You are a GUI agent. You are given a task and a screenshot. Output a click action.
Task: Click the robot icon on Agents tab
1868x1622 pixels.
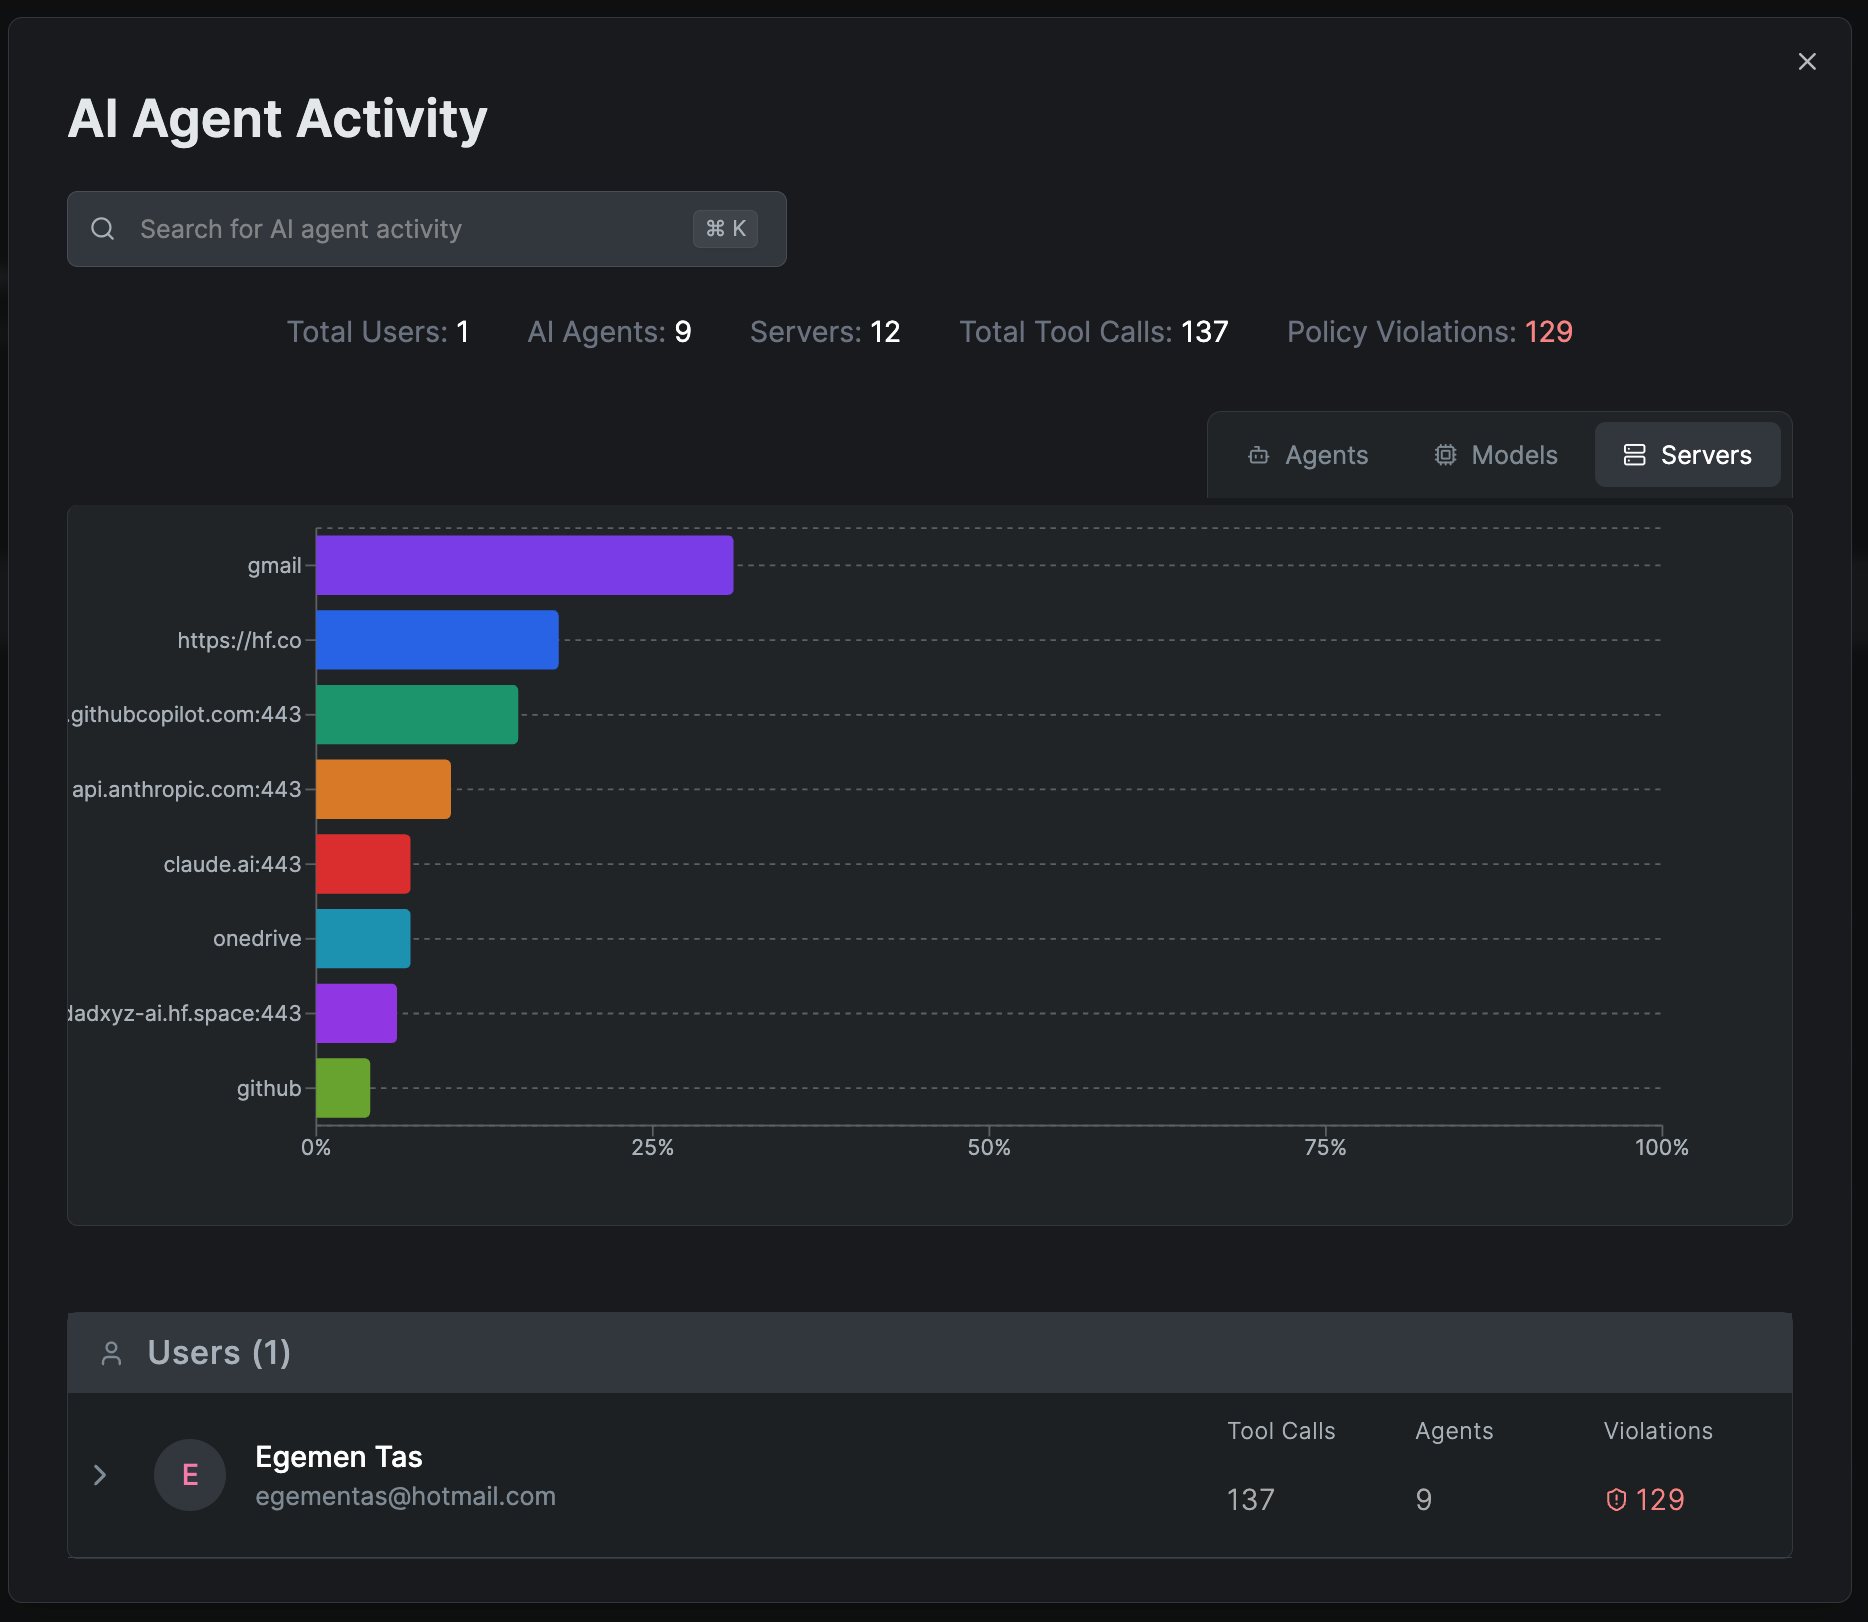click(1258, 456)
